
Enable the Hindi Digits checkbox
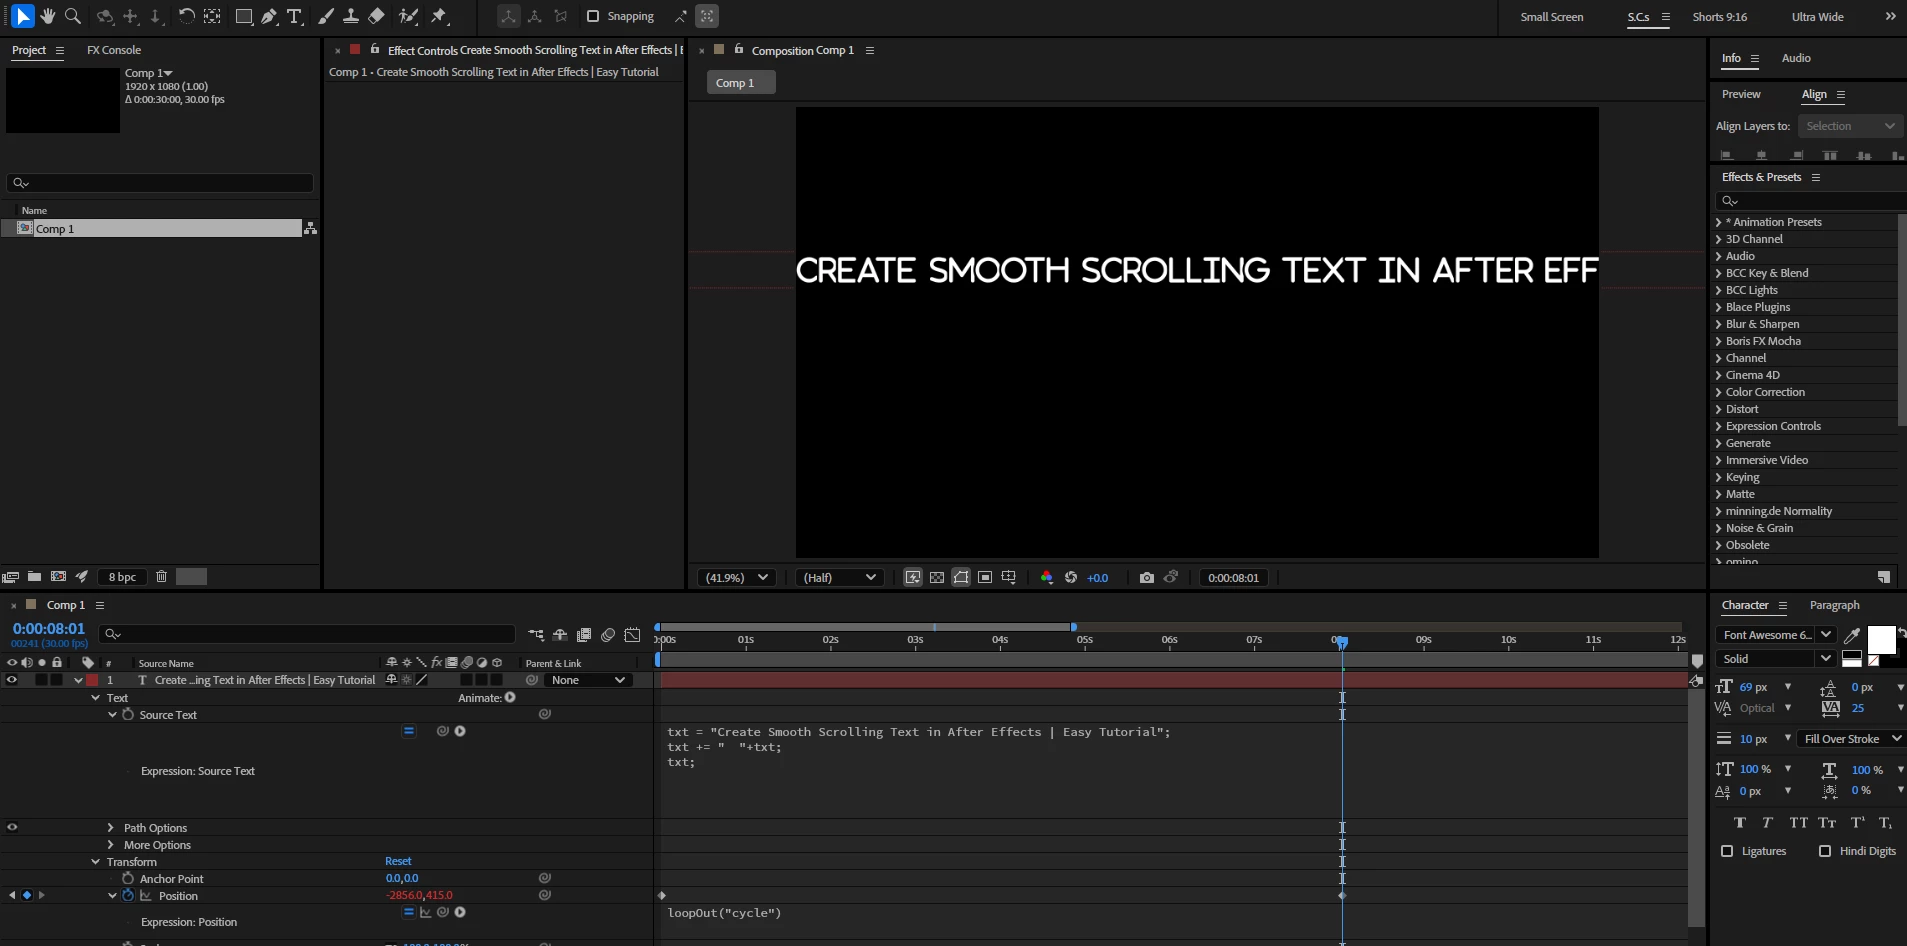click(1825, 851)
